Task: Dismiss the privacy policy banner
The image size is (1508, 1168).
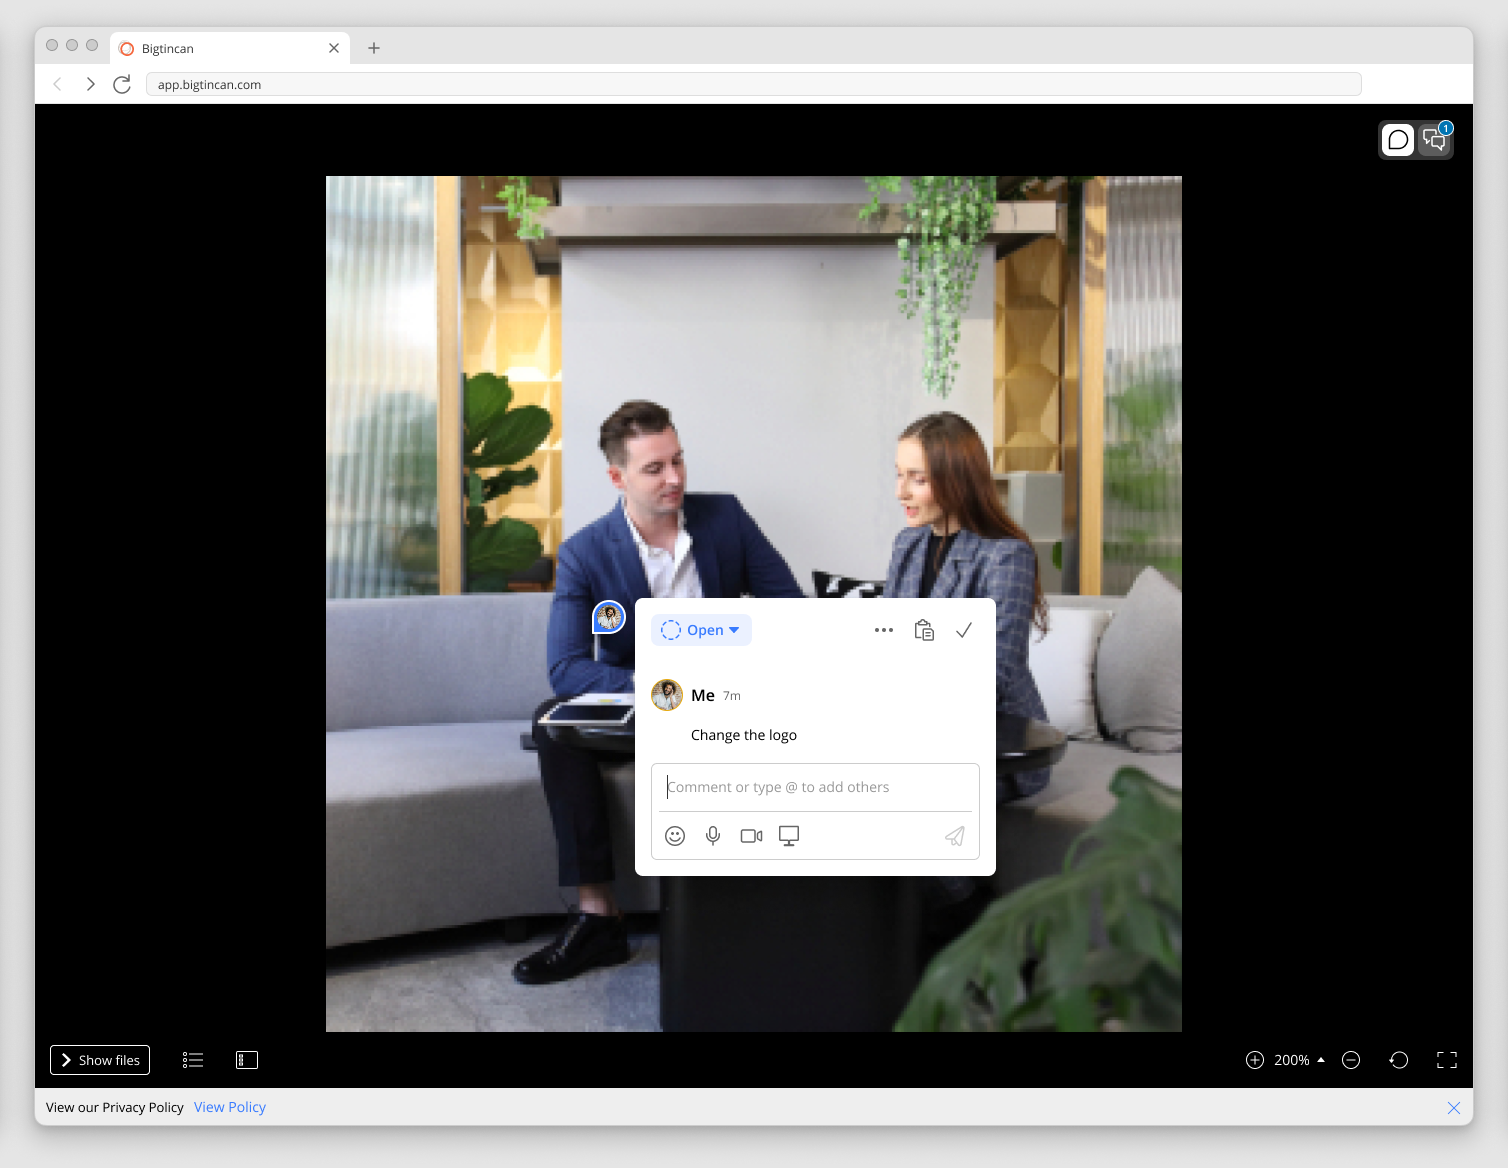Action: 1454,1107
